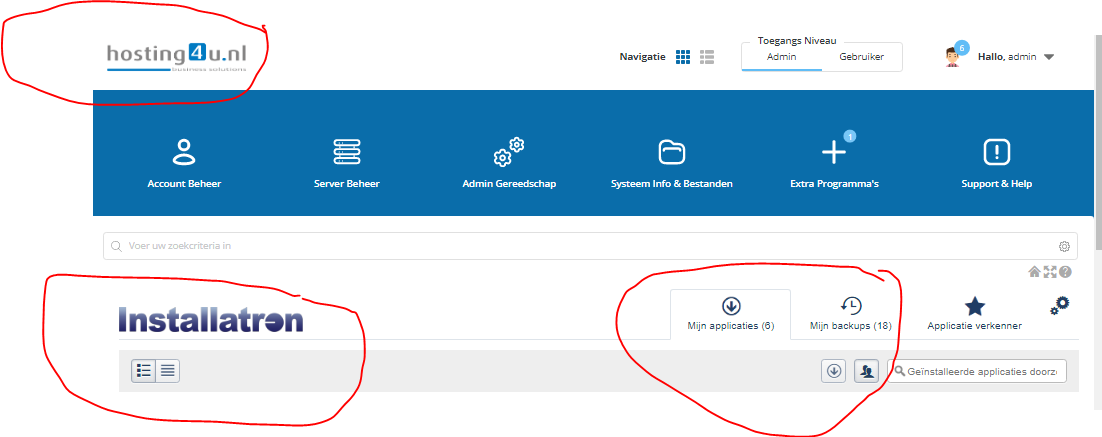Viewport: 1102px width, 437px height.
Task: Focus the 'Voer uw zoekcriteria in' search field
Action: tap(590, 246)
